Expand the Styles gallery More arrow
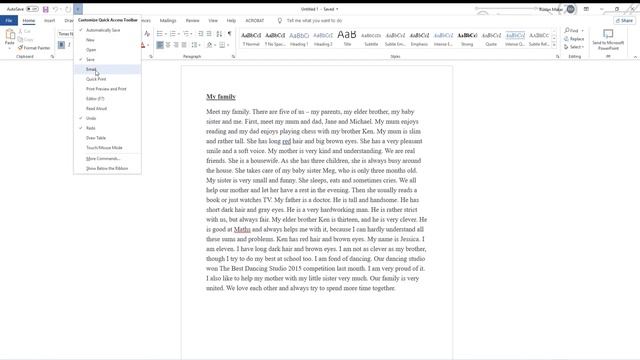 554,45
